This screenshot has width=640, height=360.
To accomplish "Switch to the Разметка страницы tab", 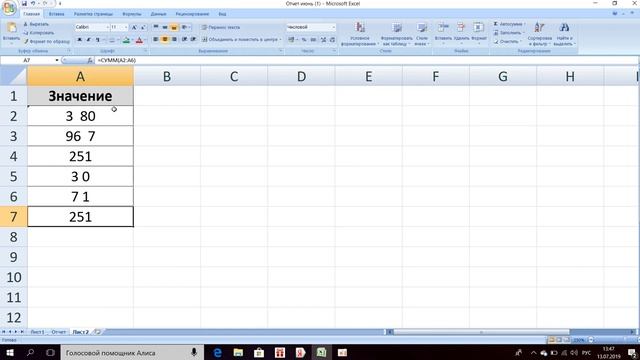I will click(93, 14).
